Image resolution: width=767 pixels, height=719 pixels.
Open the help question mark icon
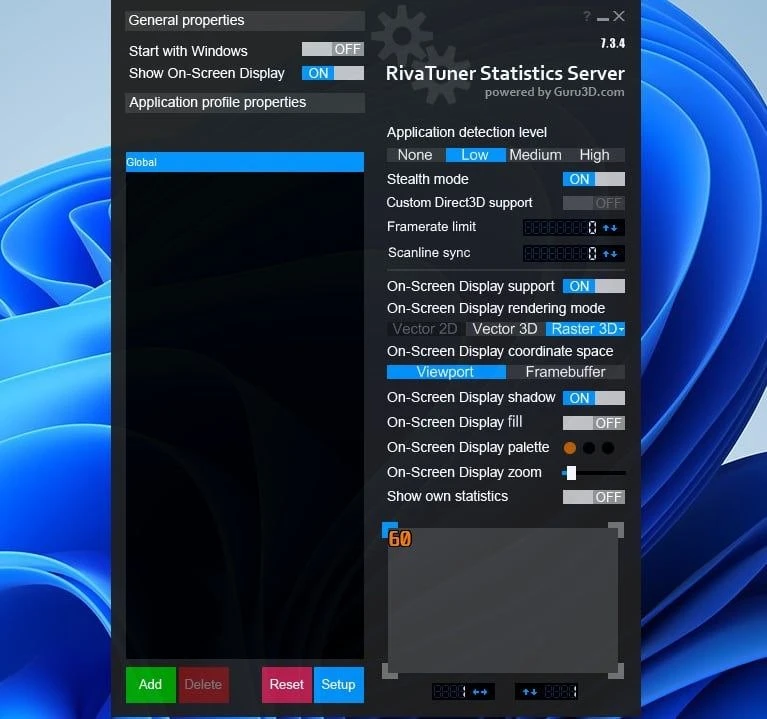click(587, 17)
